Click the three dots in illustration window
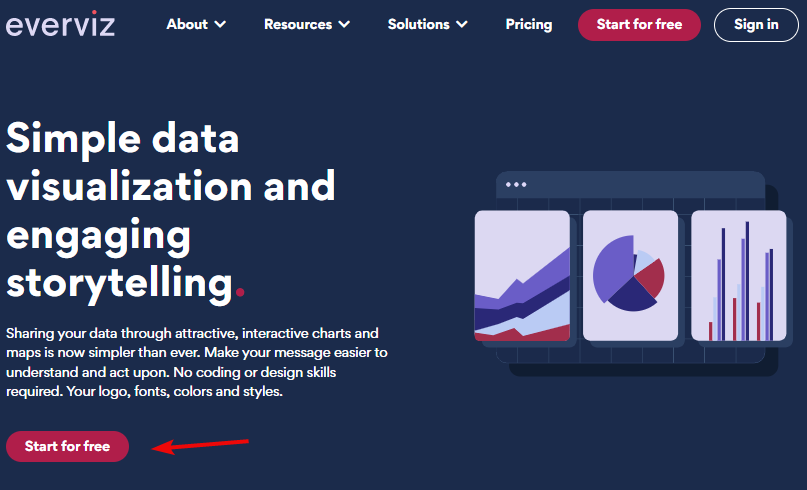Screen dimensions: 807x490 pyautogui.click(x=516, y=184)
